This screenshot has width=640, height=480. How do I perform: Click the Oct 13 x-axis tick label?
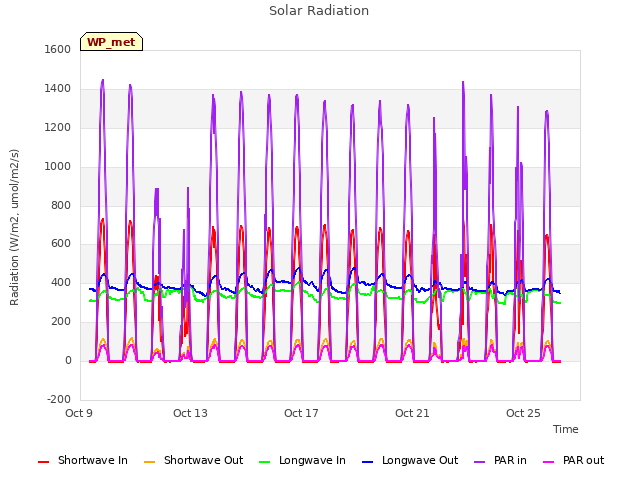pyautogui.click(x=190, y=413)
